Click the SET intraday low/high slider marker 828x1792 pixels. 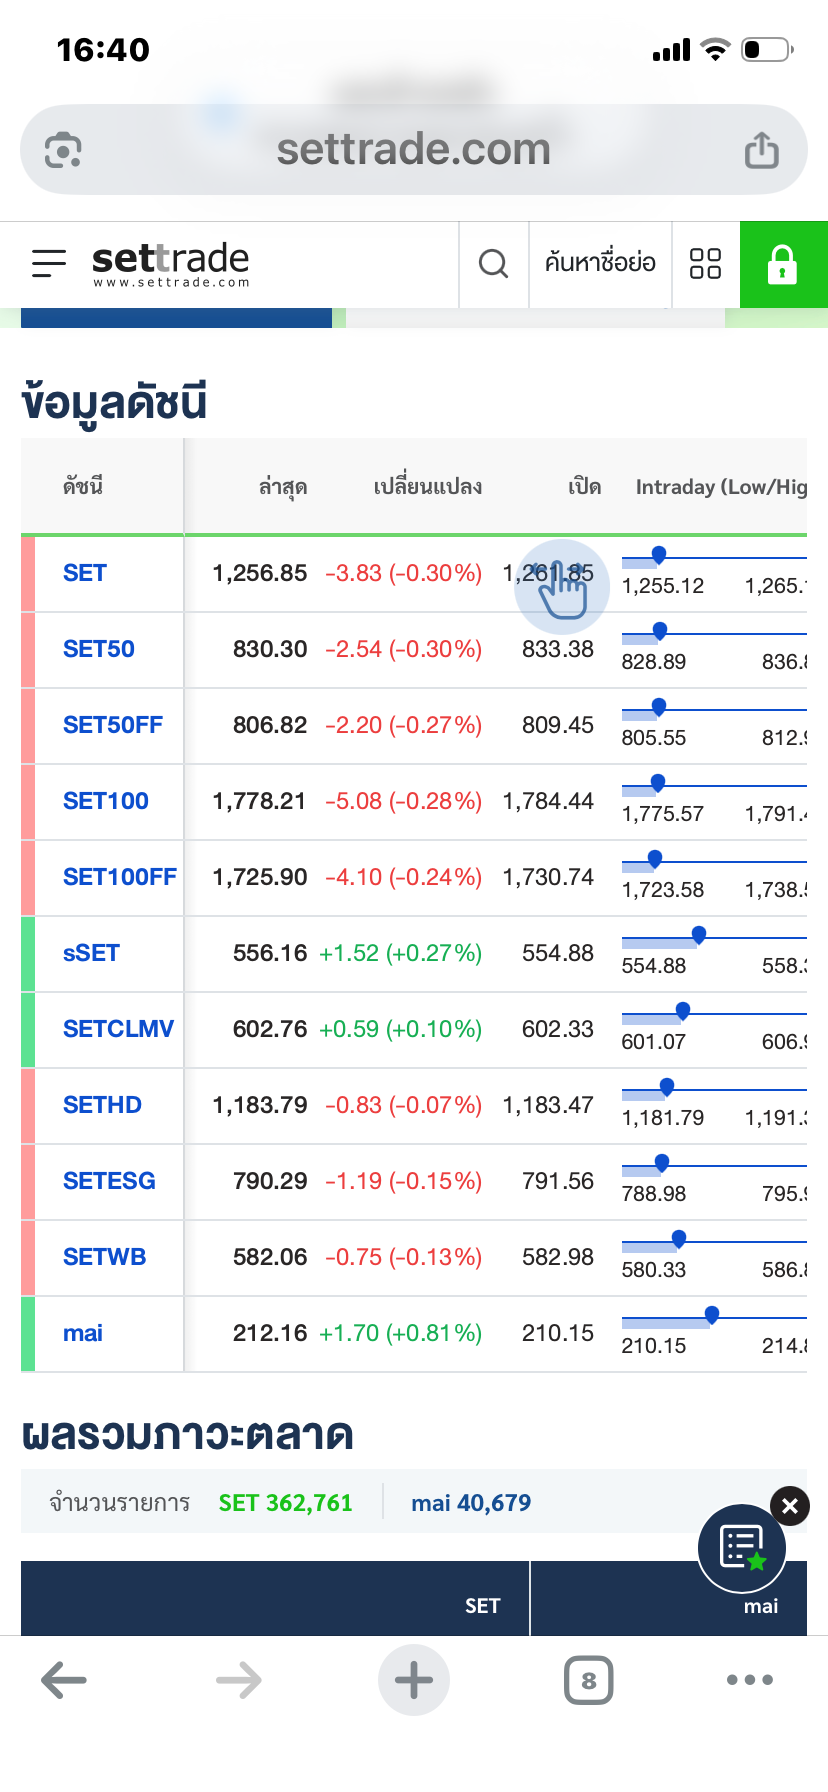click(x=659, y=554)
